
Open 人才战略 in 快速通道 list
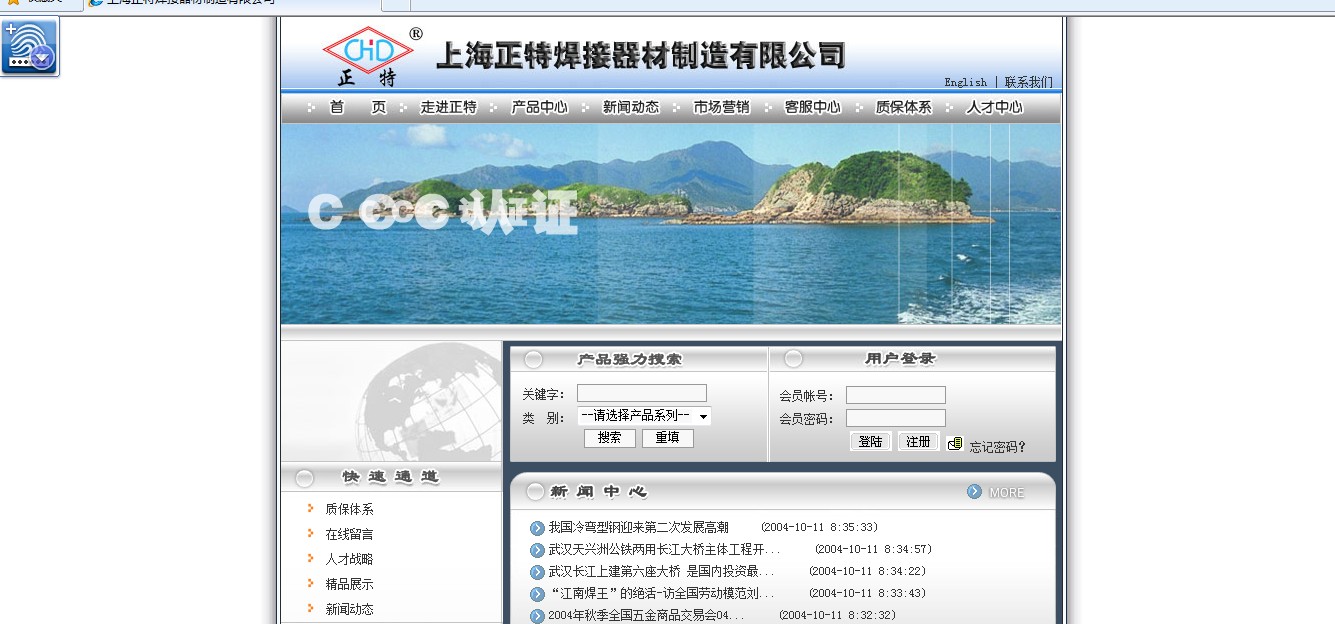[349, 559]
